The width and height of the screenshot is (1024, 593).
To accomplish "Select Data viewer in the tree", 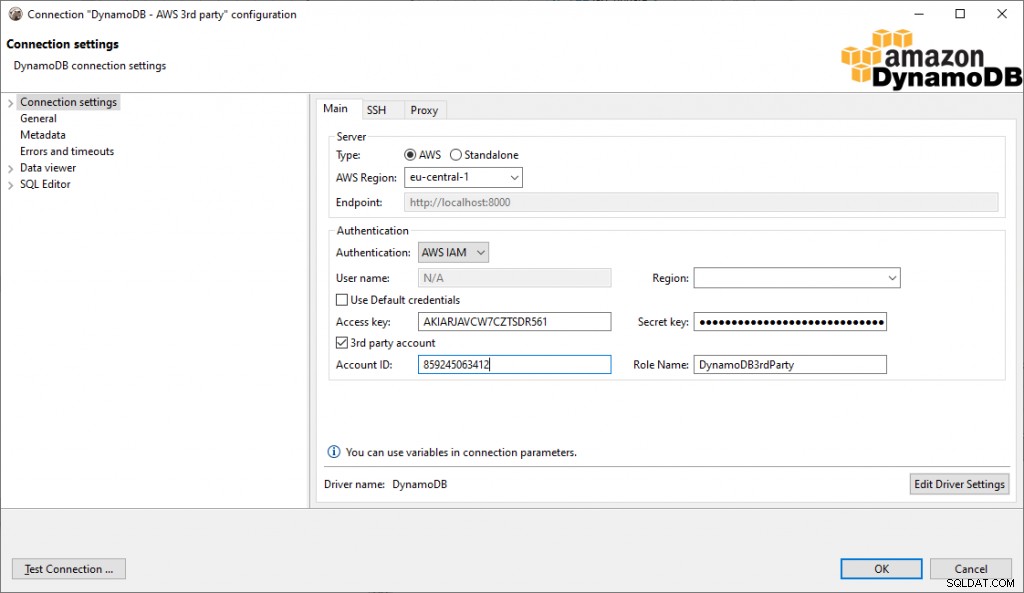I will click(48, 168).
